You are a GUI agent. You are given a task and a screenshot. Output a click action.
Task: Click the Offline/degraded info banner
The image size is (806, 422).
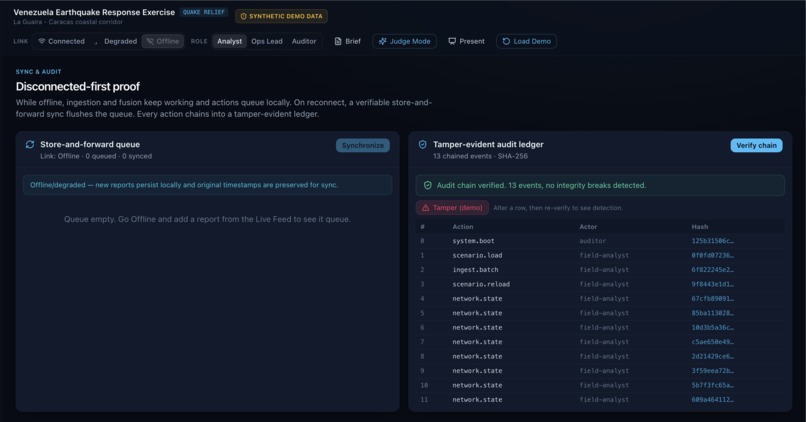tap(208, 185)
